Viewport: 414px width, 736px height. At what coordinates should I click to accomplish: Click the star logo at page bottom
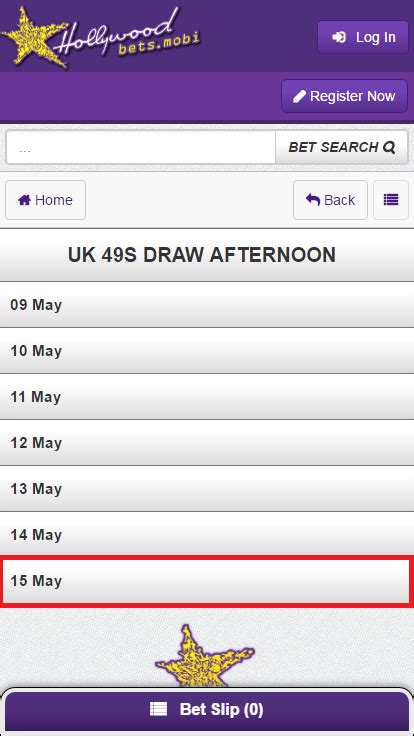[x=205, y=656]
